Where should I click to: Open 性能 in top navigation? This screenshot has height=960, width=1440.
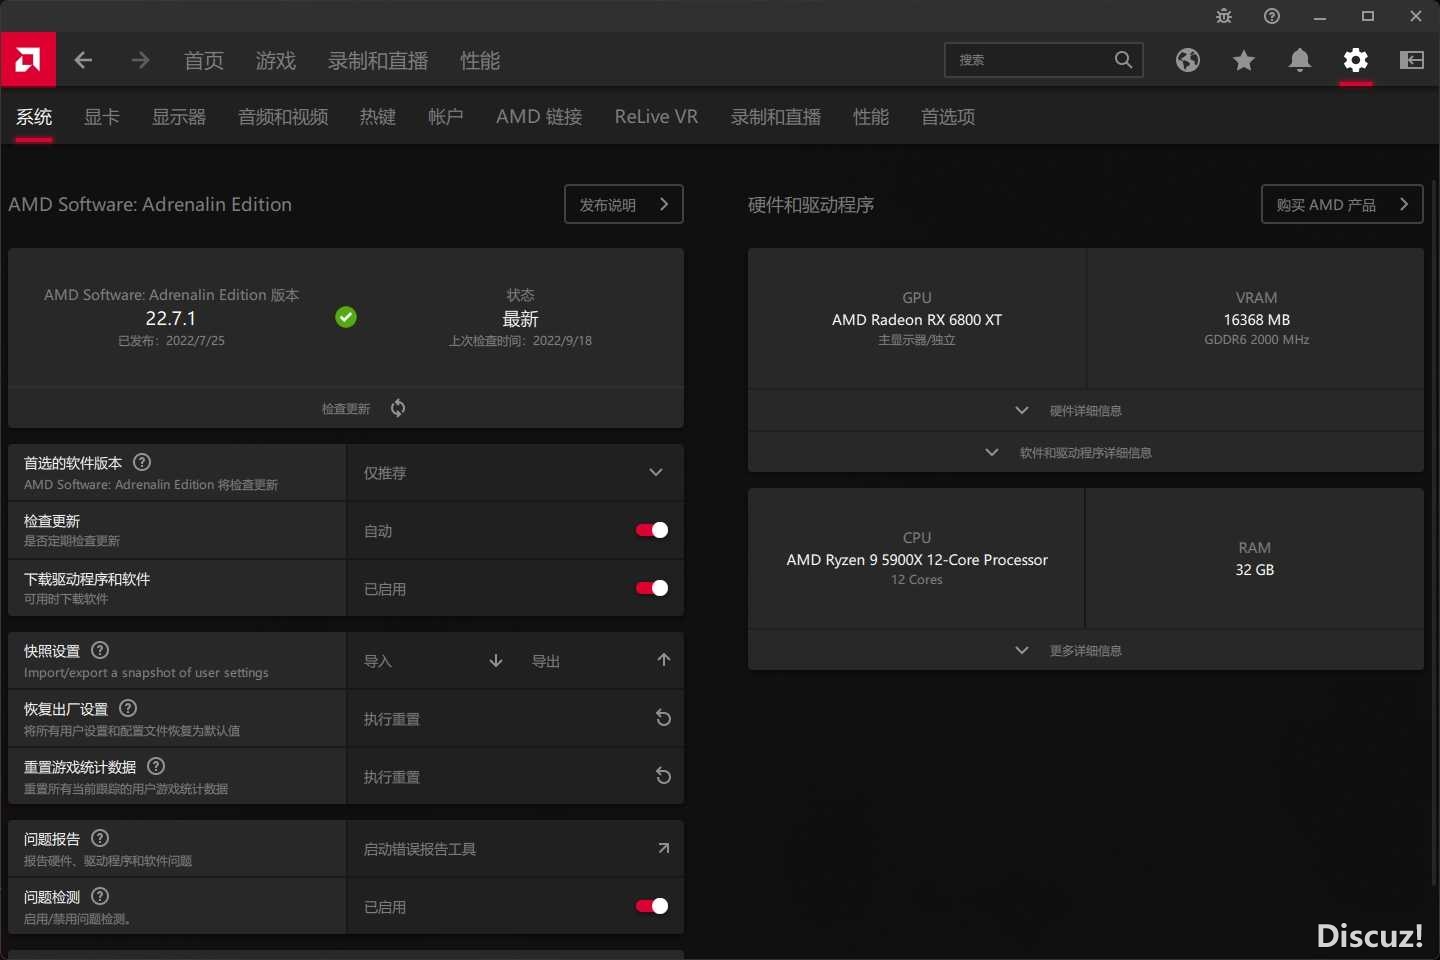(x=480, y=61)
